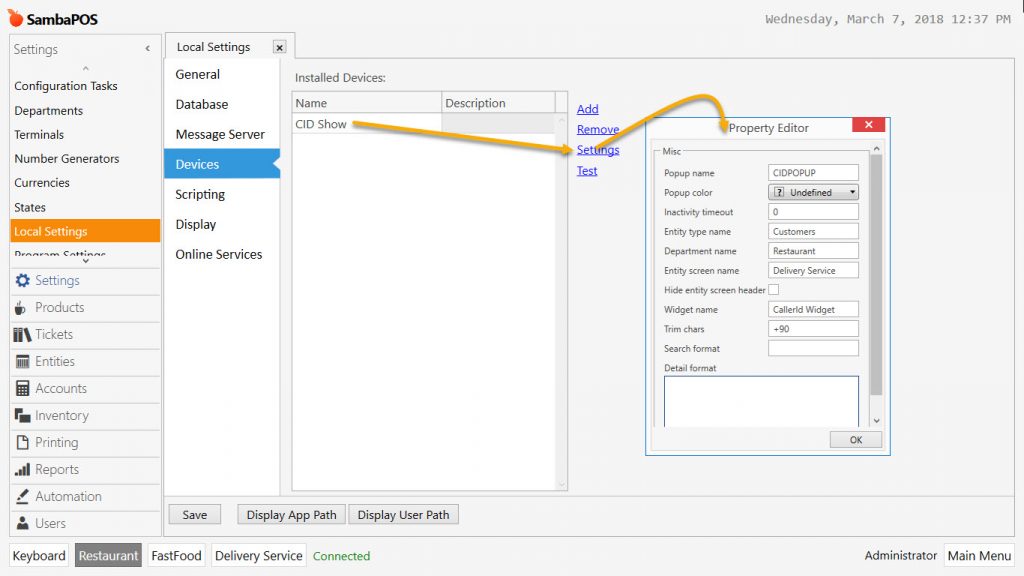Click the Trim chars field

pos(813,328)
